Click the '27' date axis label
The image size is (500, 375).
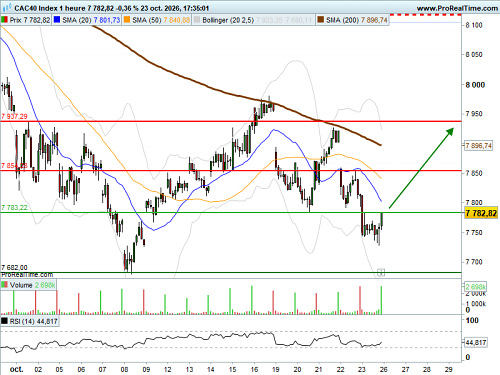[x=405, y=369]
